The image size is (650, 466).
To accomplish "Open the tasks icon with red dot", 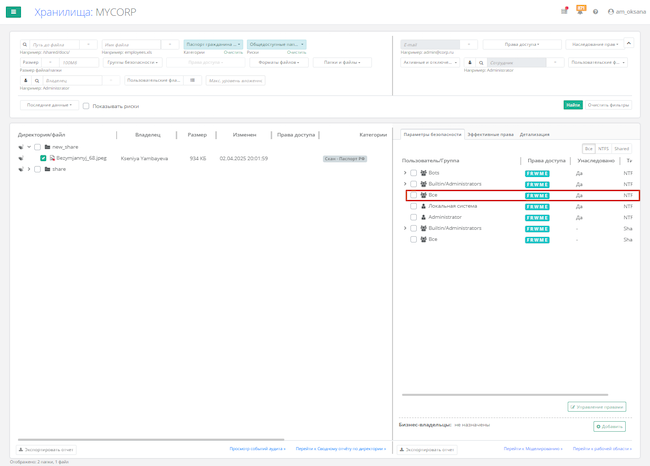I will tap(564, 11).
